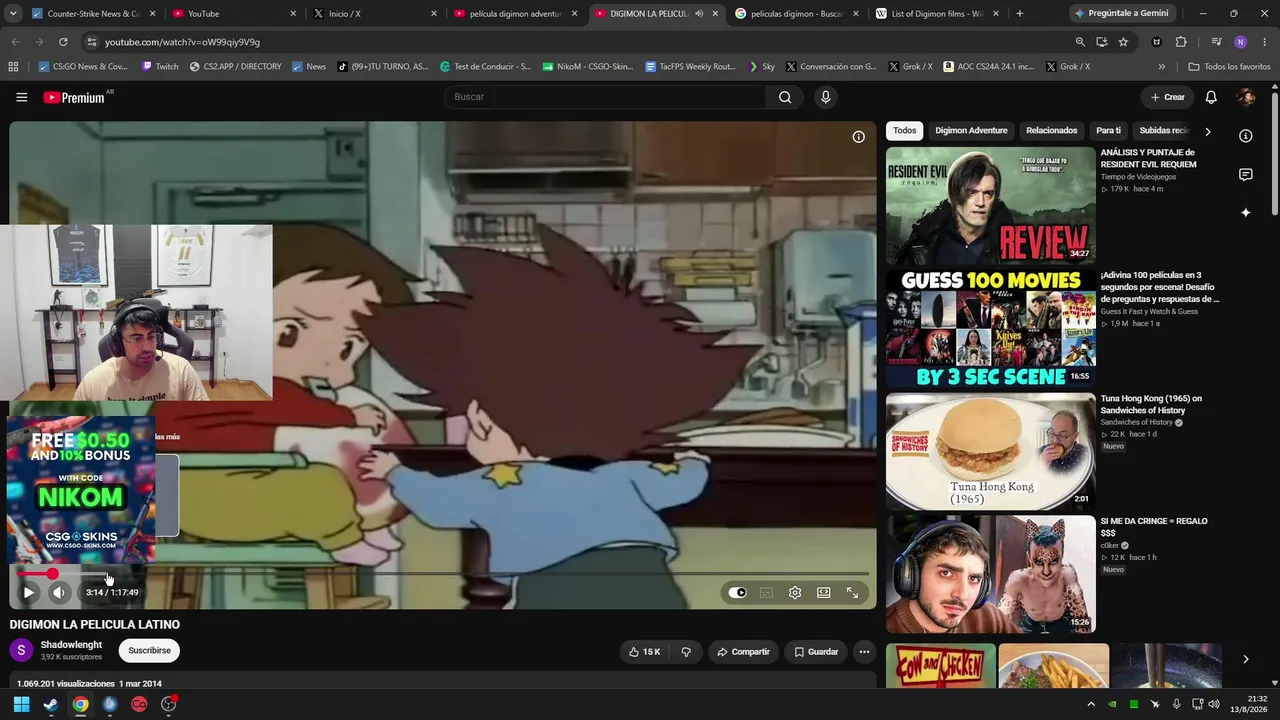Show more filter chips with the right arrow
The width and height of the screenshot is (1280, 720).
1207,131
